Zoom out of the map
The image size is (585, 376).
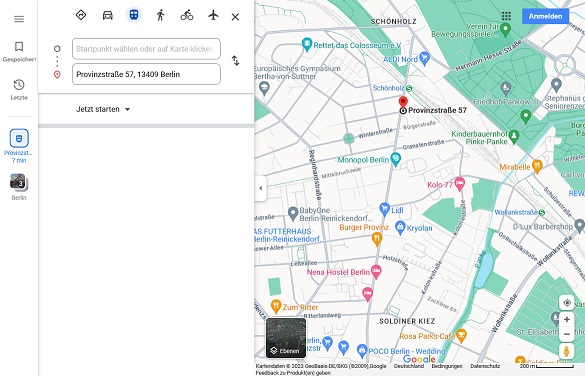567,334
